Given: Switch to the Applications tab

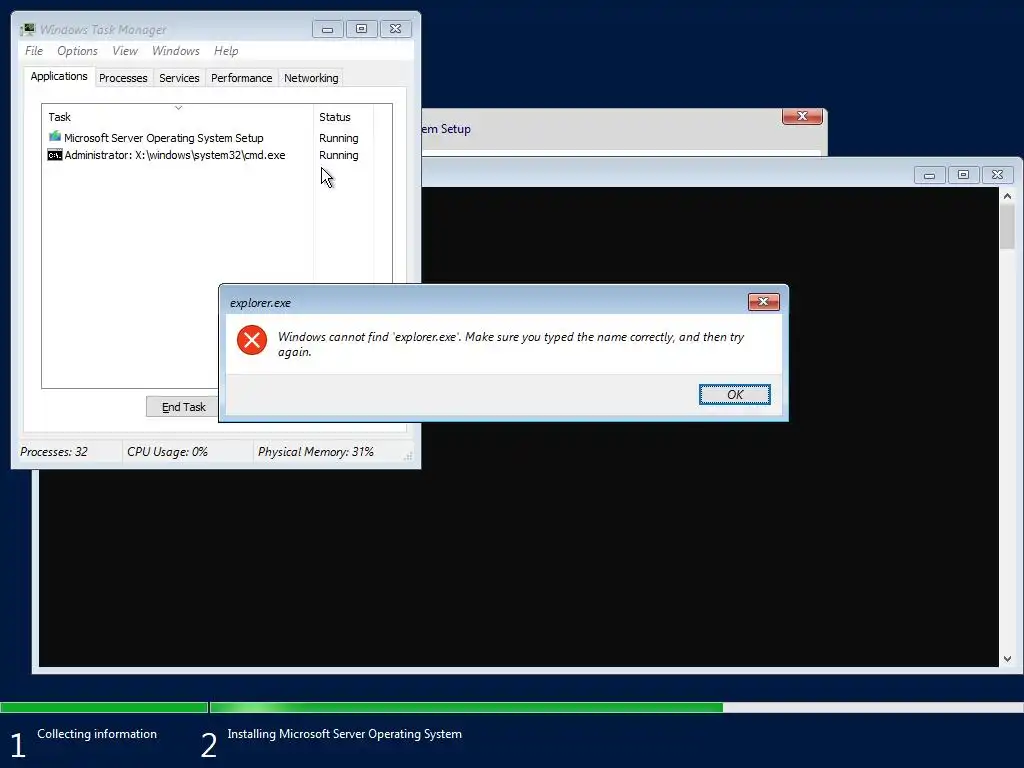Looking at the screenshot, I should coord(59,76).
